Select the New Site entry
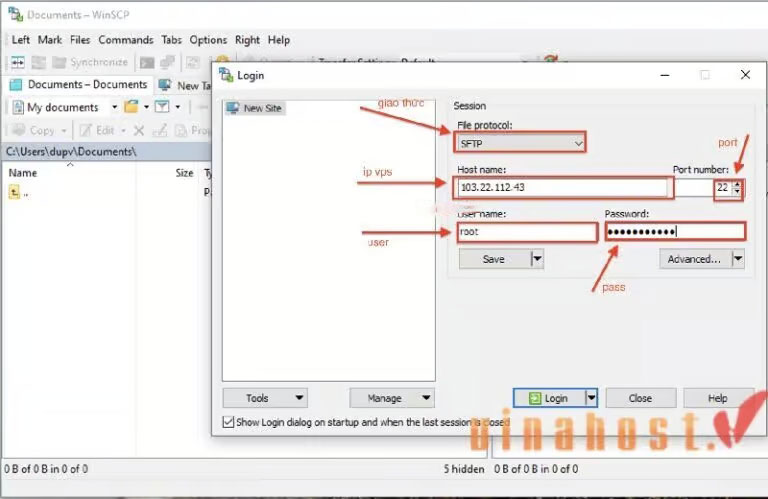768x499 pixels. [x=255, y=108]
